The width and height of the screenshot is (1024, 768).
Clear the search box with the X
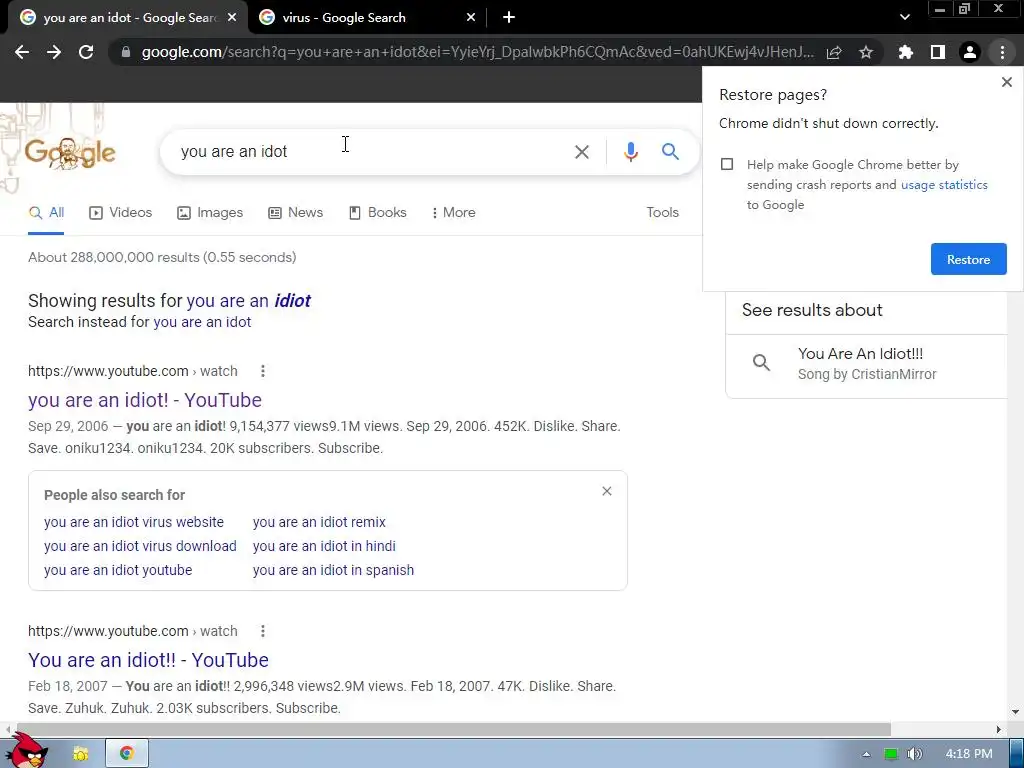pos(581,152)
